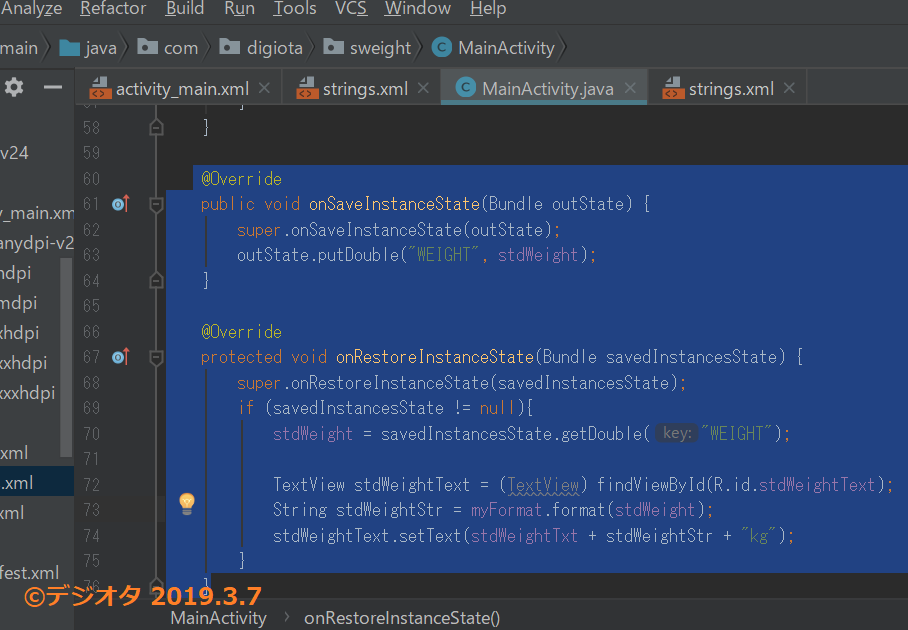Click onRestoreInstanceState() in bottom breadcrumb
908x630 pixels.
[402, 618]
